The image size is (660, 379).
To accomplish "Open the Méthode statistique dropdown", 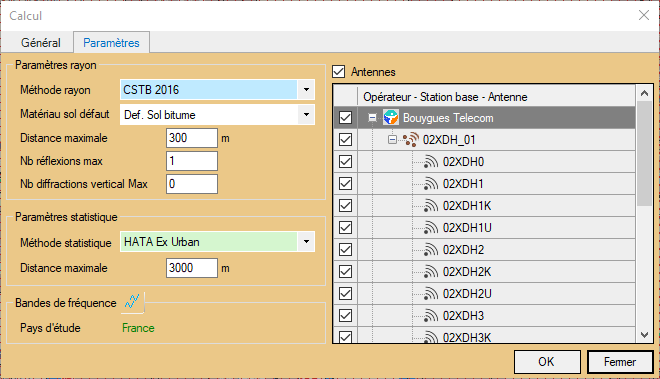I will click(306, 242).
